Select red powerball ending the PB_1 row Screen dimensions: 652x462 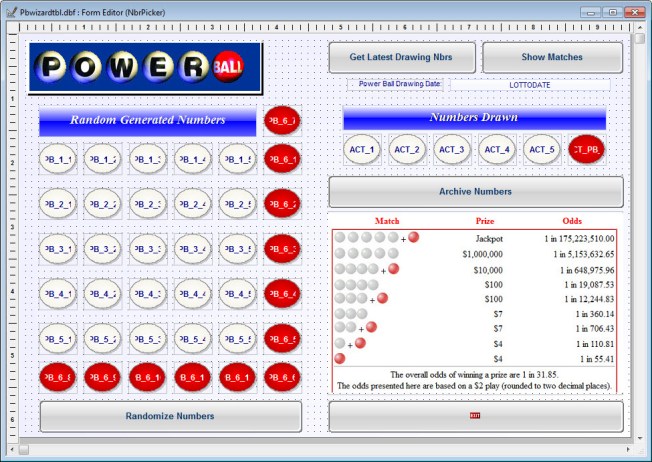tap(282, 159)
